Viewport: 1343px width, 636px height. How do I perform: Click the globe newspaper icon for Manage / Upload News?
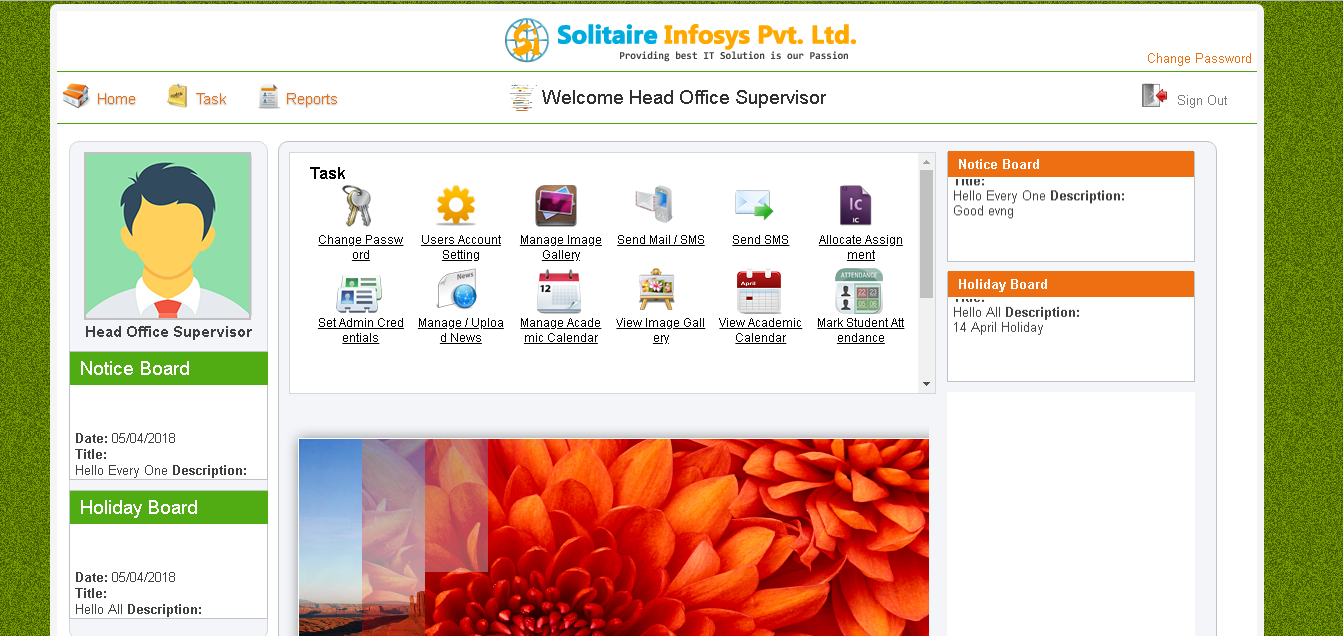tap(457, 291)
